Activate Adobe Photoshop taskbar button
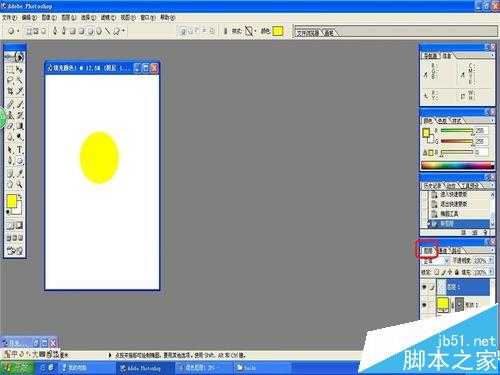This screenshot has width=500, height=375. [145, 368]
